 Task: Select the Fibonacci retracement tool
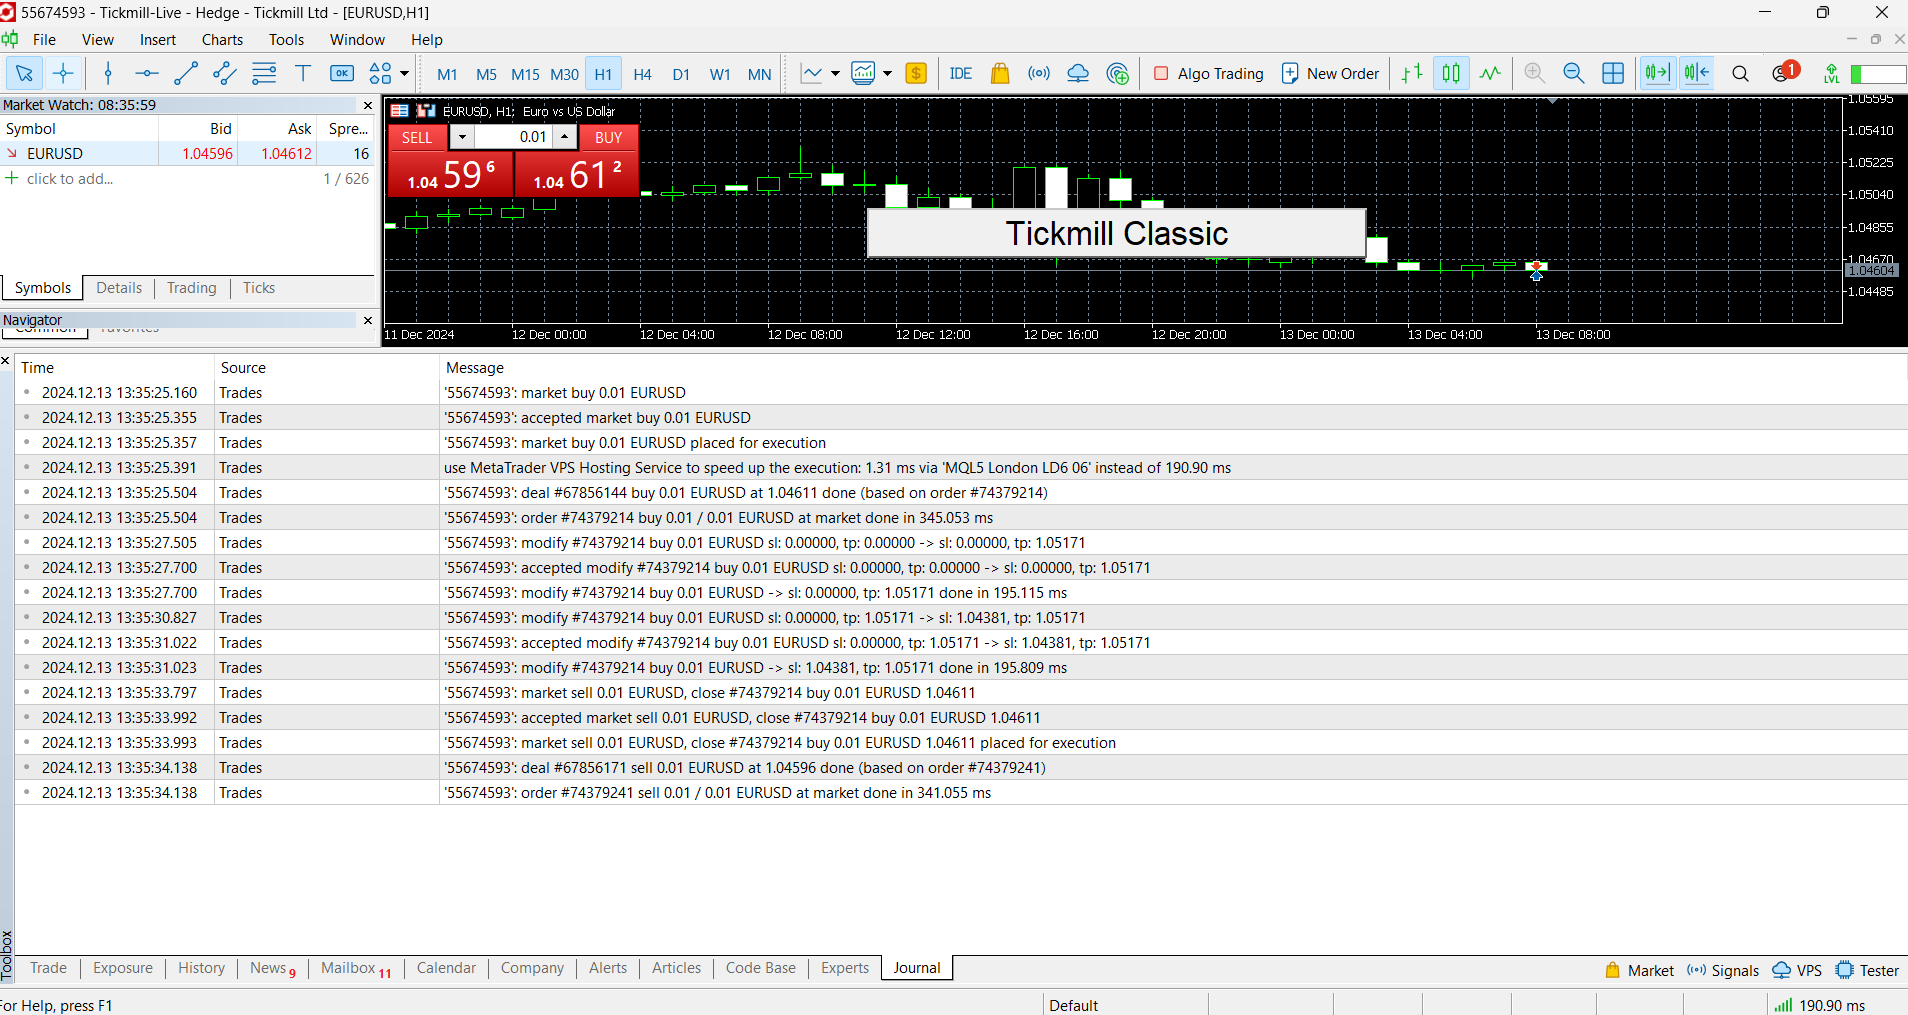[x=264, y=73]
